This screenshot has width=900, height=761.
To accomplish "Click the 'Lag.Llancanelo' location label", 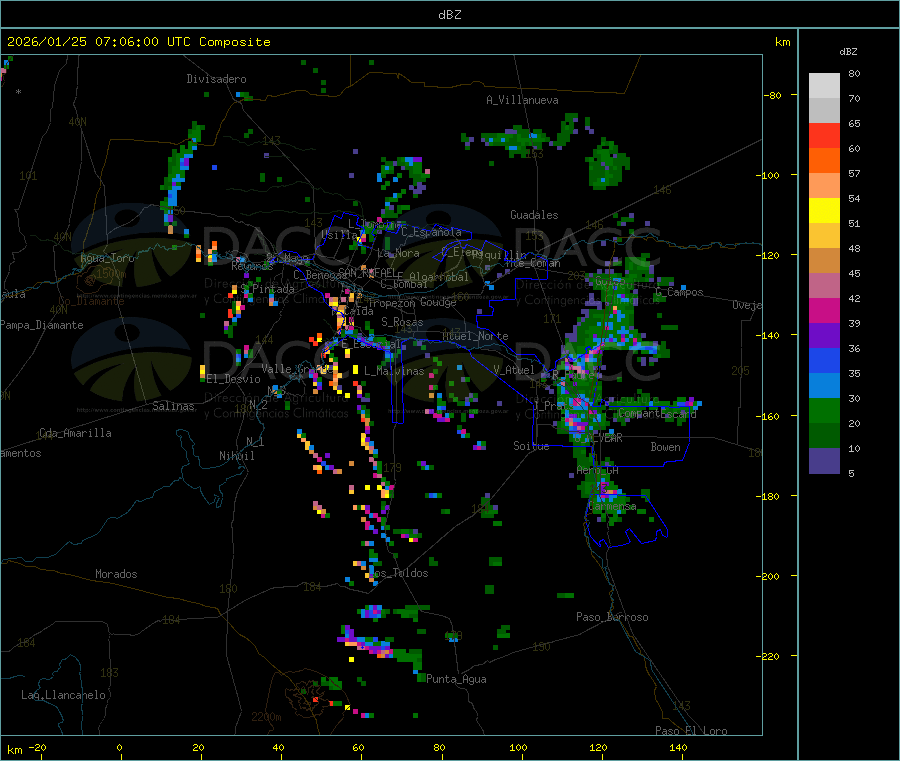I will click(63, 695).
